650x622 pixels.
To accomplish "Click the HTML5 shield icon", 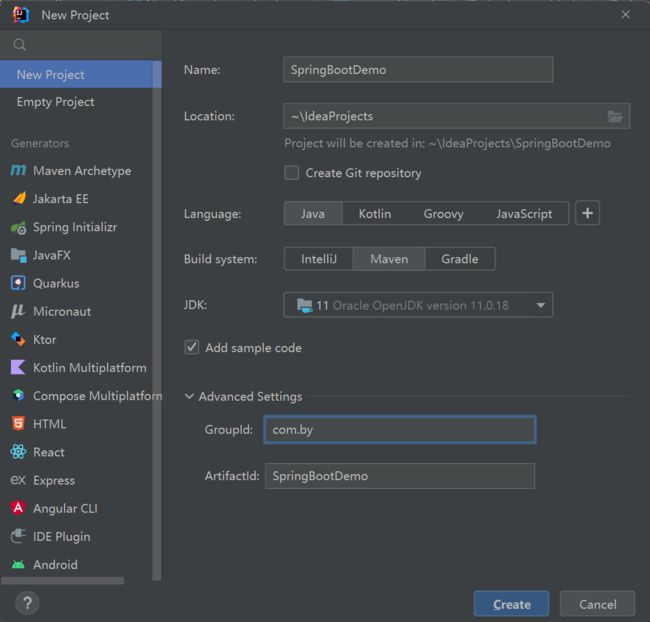I will (x=18, y=424).
